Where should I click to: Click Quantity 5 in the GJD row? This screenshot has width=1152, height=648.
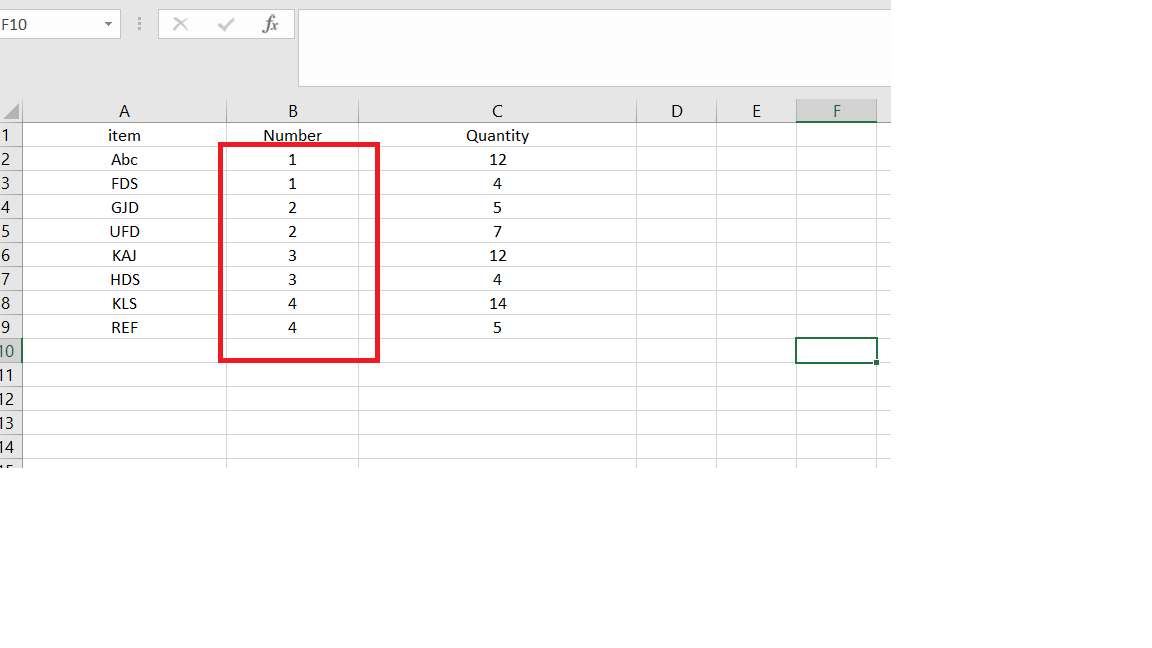click(x=497, y=207)
